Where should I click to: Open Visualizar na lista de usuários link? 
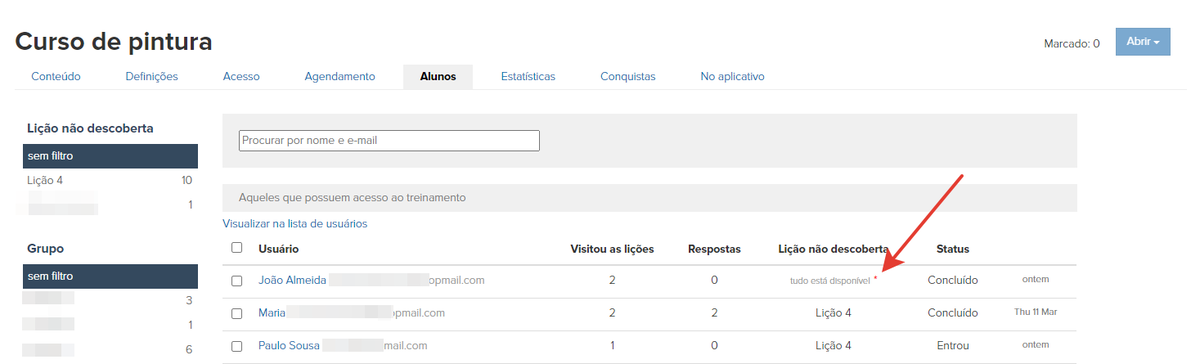point(295,223)
